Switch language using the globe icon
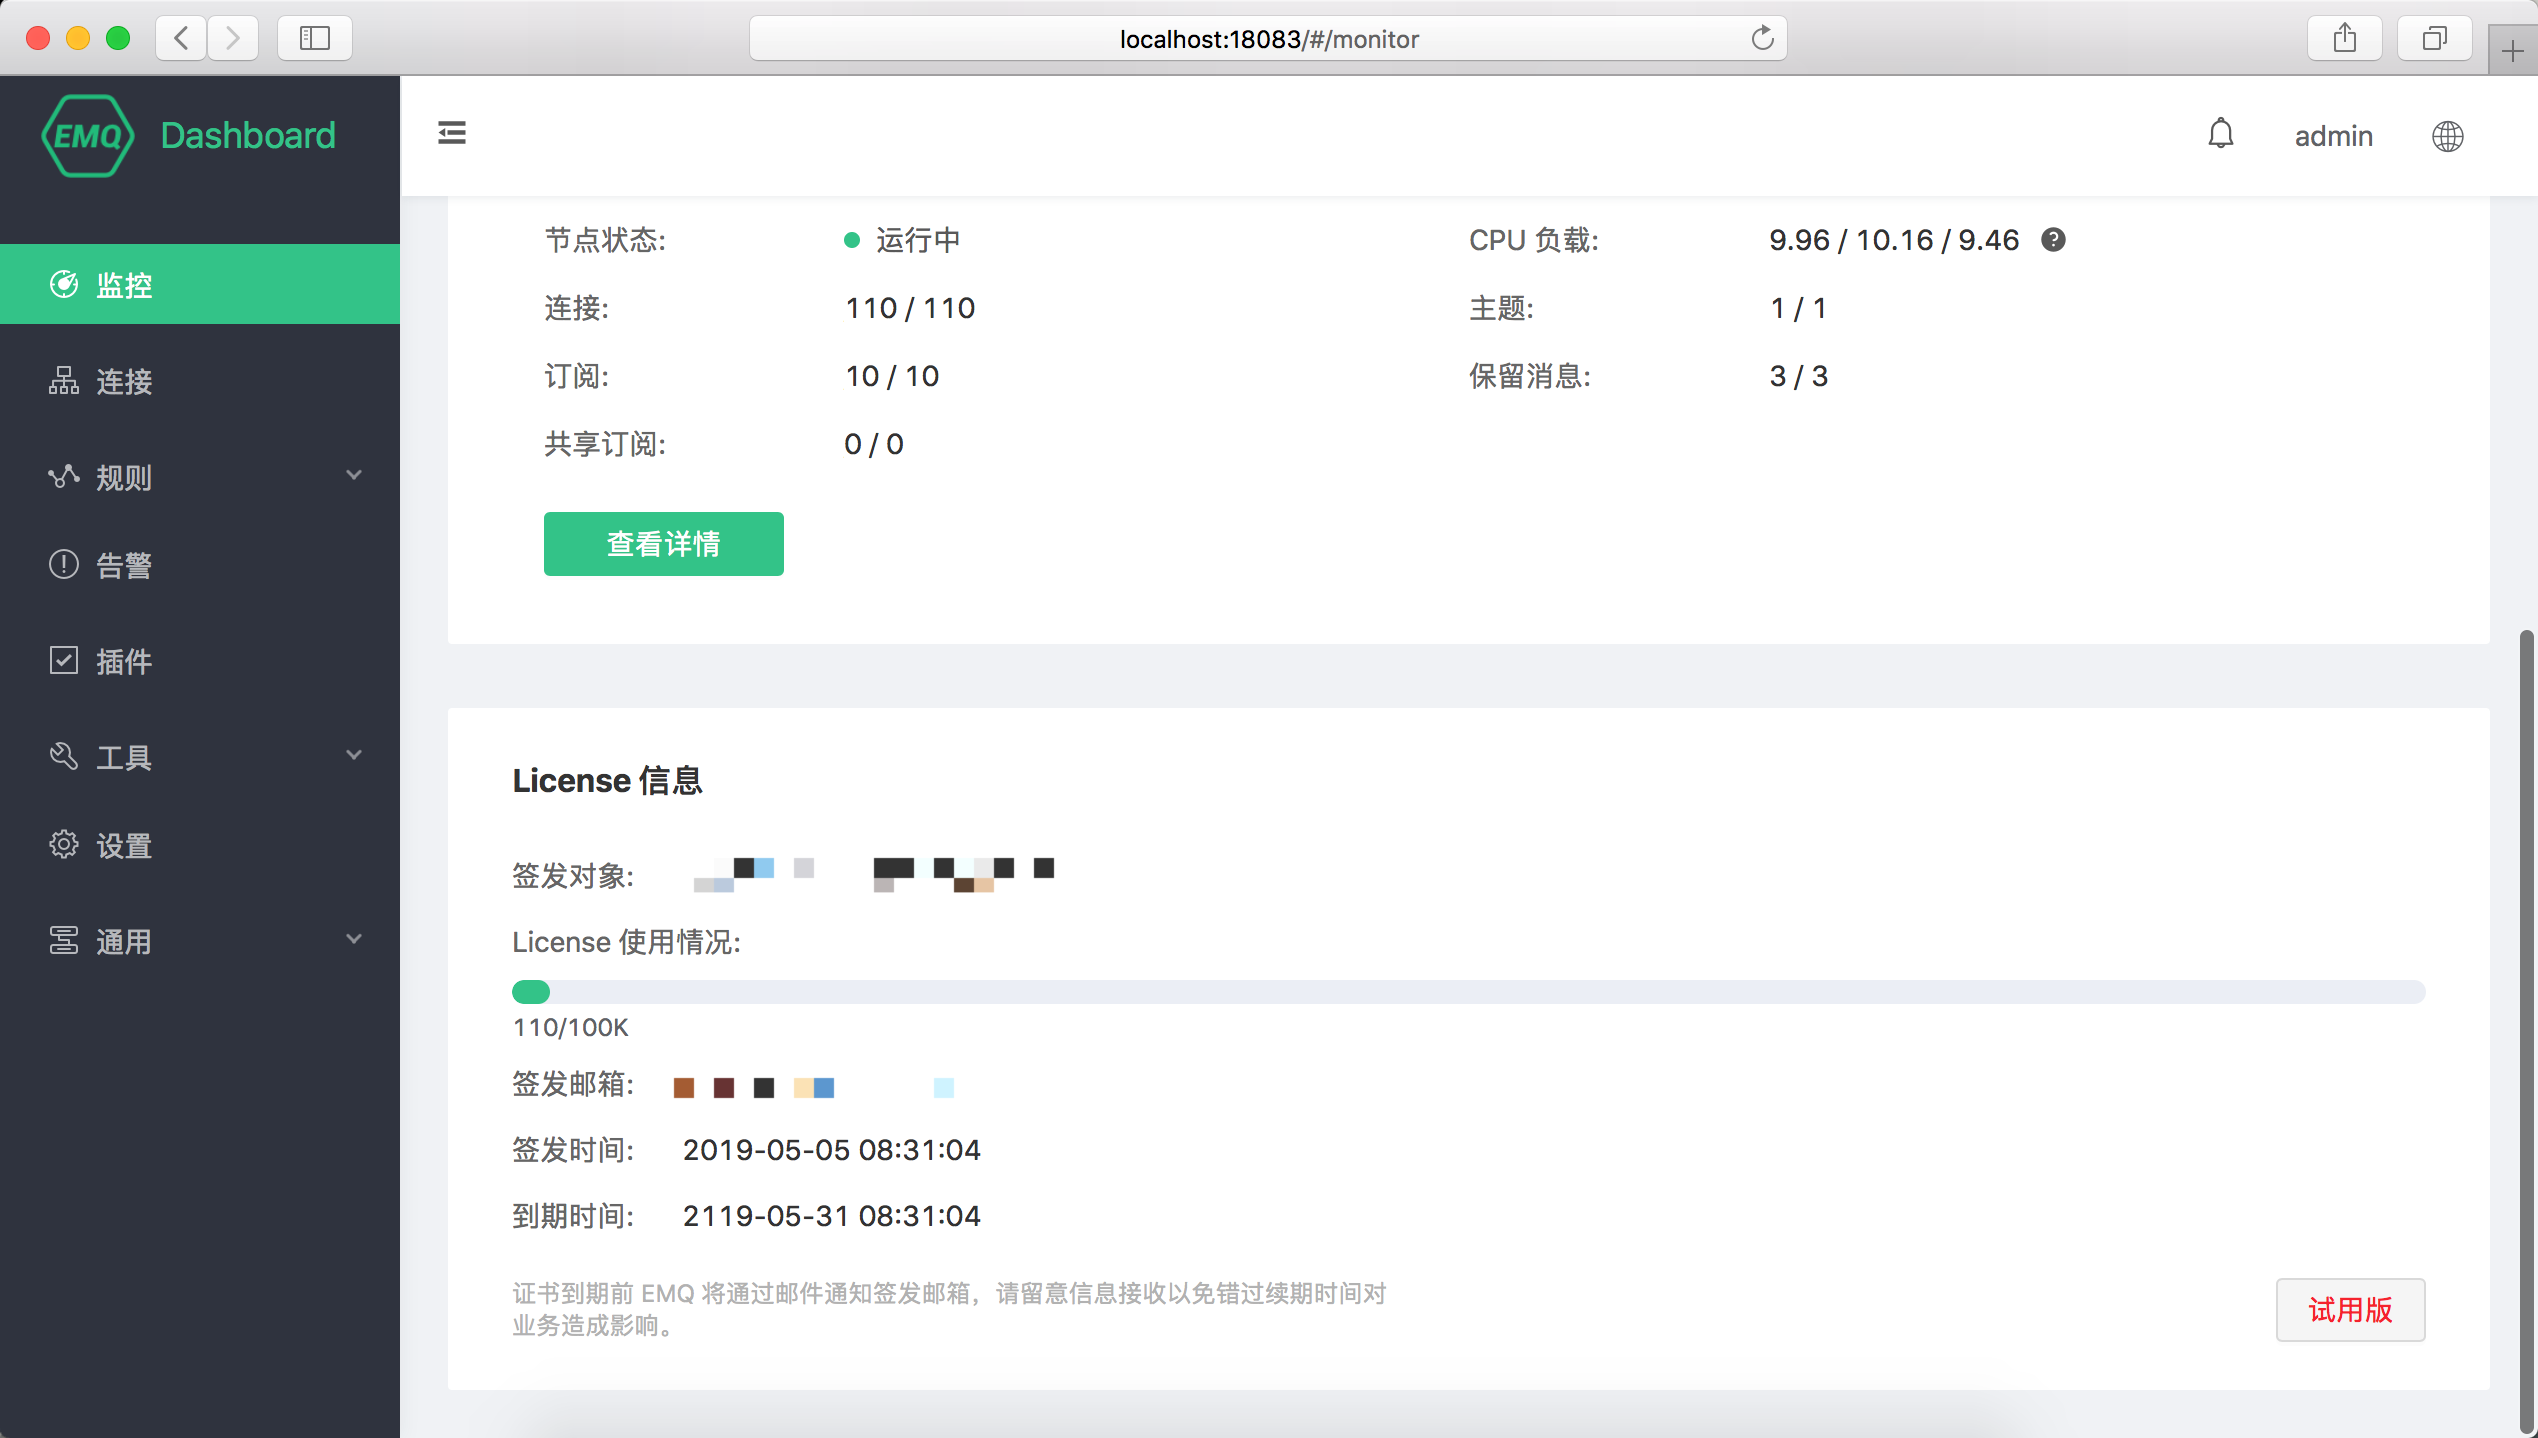Viewport: 2538px width, 1438px height. [2448, 136]
